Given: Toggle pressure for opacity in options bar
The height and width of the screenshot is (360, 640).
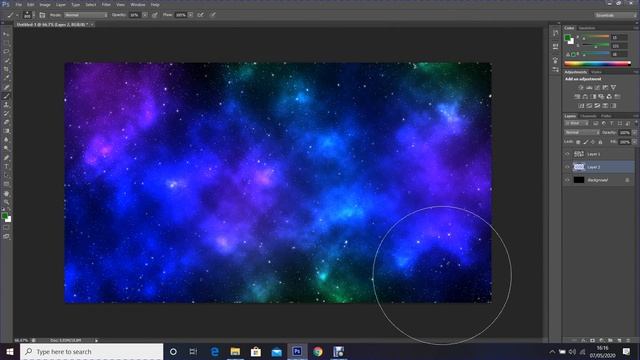Looking at the screenshot, I should (155, 15).
